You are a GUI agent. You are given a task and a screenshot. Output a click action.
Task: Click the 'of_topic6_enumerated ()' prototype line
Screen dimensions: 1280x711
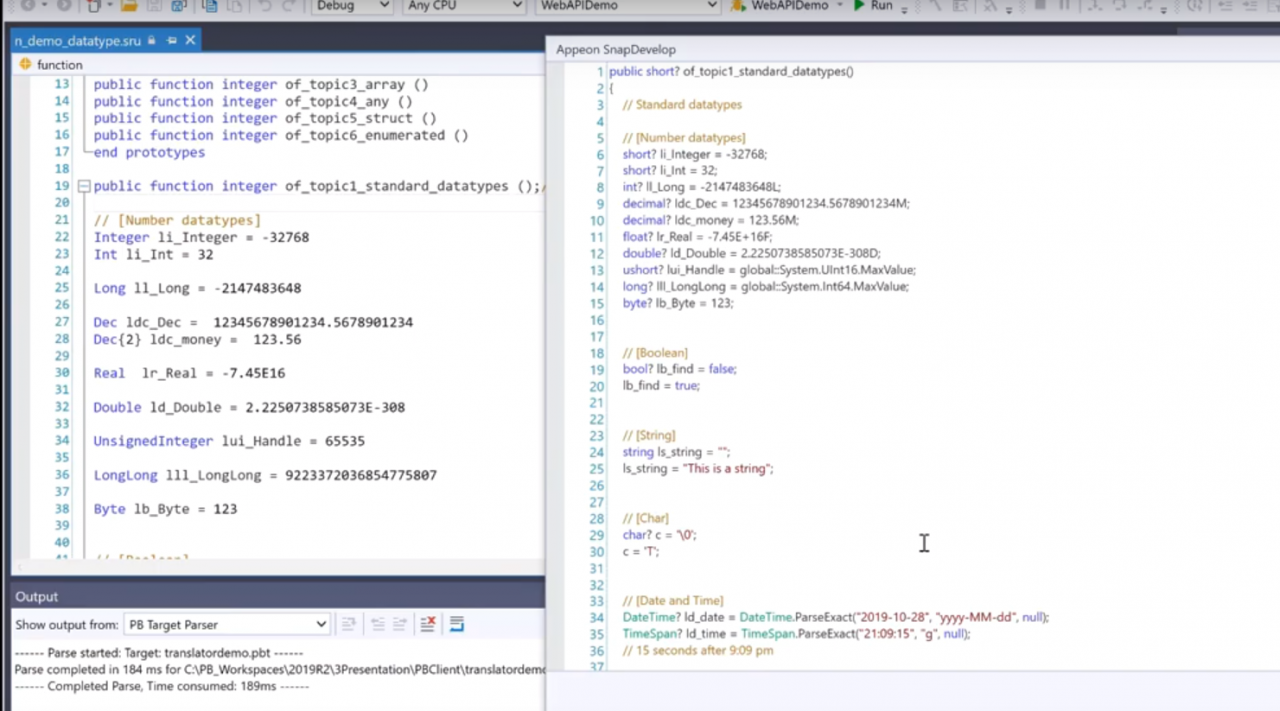(x=281, y=135)
